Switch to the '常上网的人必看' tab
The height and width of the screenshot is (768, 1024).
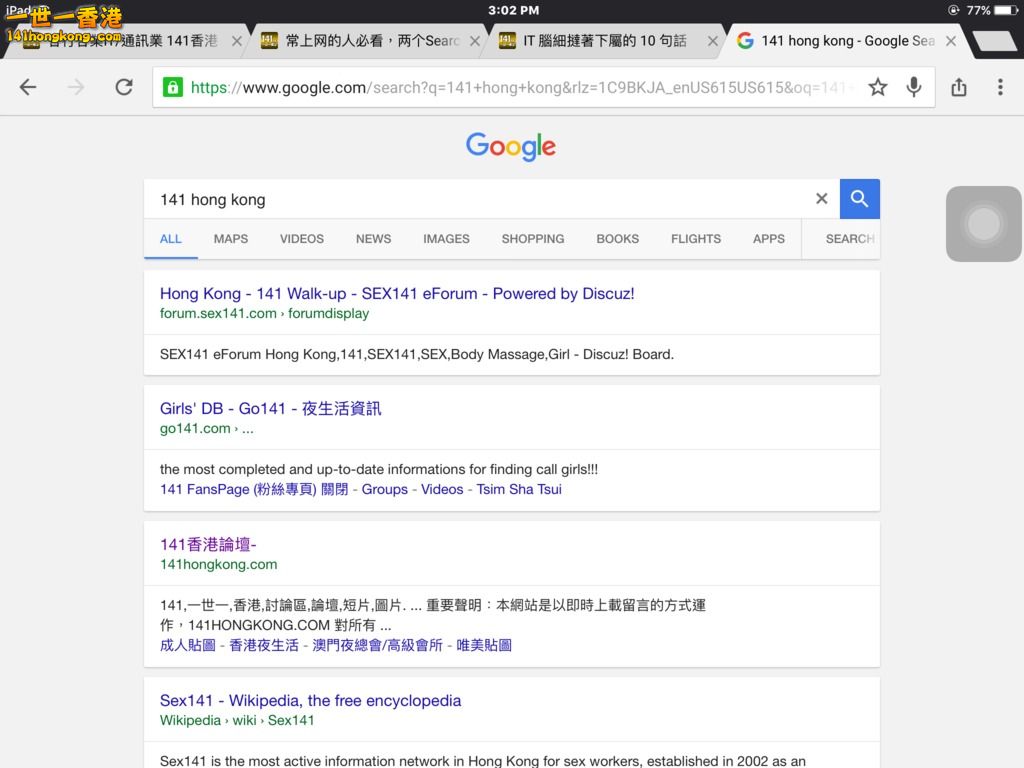tap(372, 41)
